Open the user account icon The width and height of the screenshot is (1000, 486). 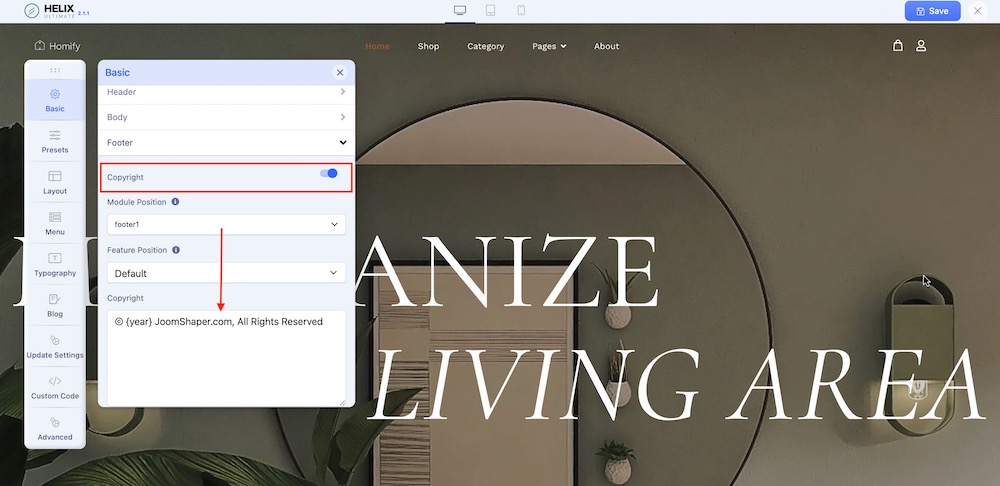[921, 46]
